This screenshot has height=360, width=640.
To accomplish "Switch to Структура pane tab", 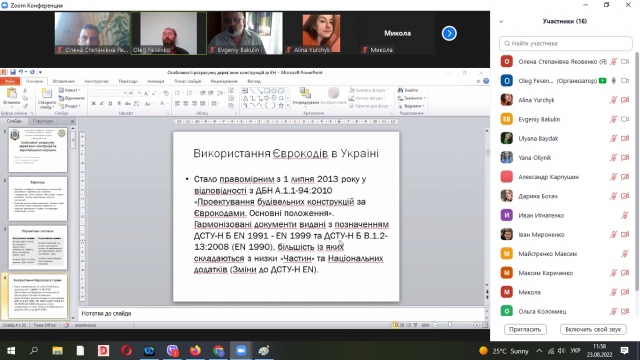I will [x=43, y=121].
